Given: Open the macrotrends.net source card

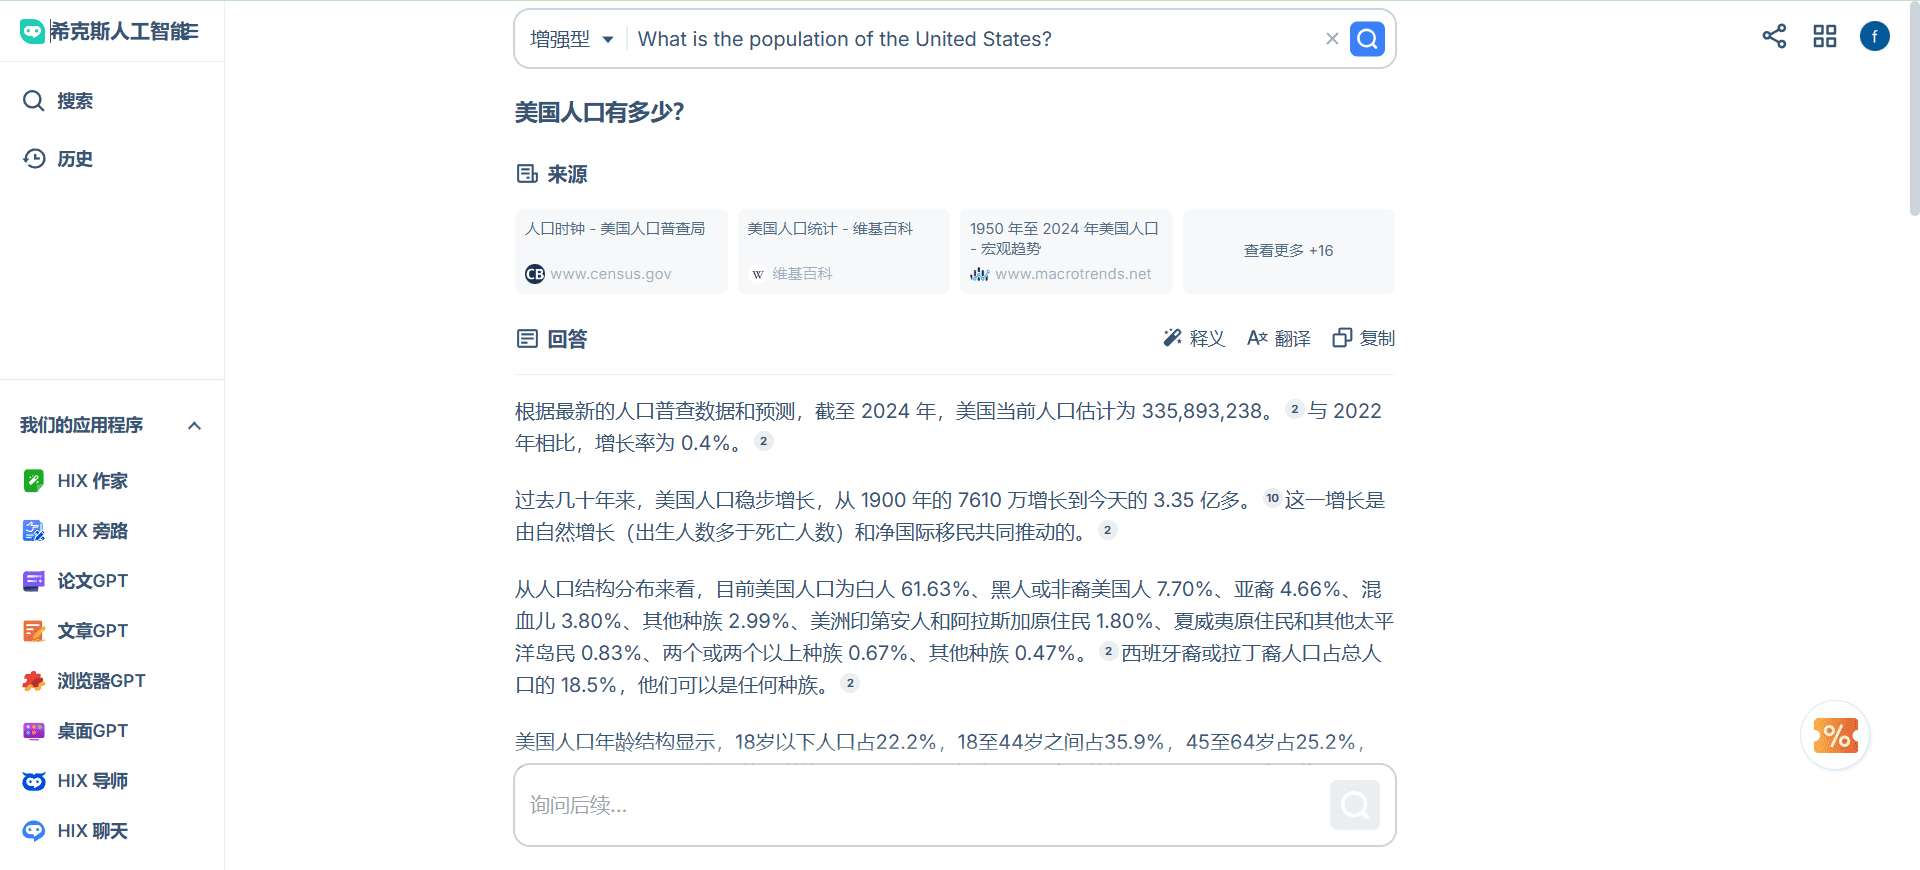Looking at the screenshot, I should 1066,251.
